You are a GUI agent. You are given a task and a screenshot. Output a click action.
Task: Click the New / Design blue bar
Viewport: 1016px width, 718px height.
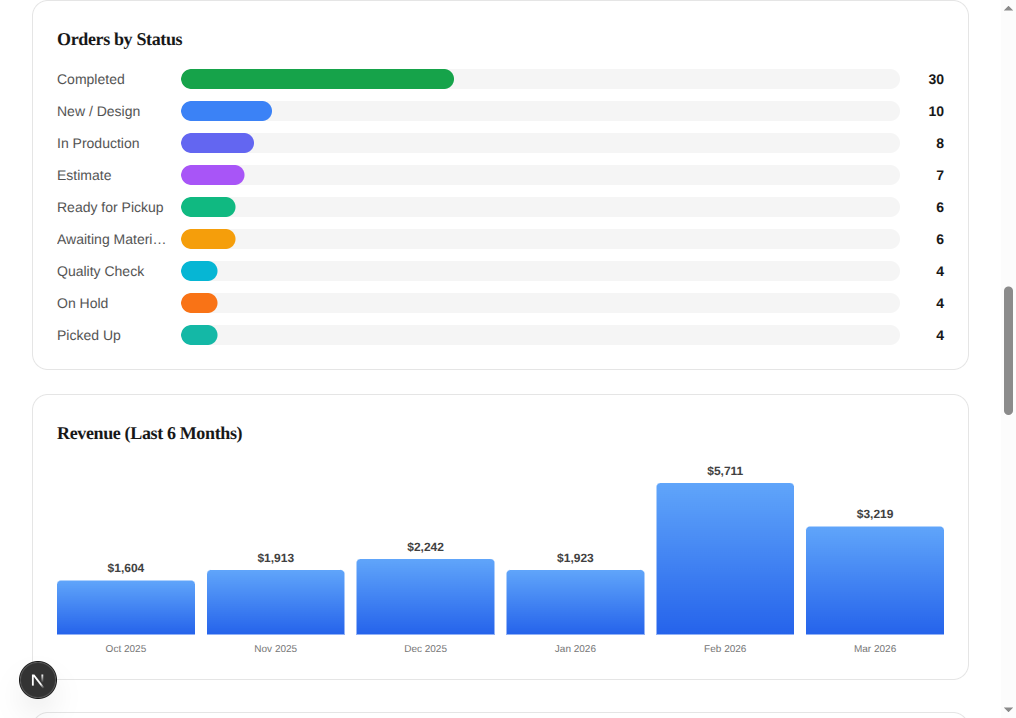[x=226, y=111]
